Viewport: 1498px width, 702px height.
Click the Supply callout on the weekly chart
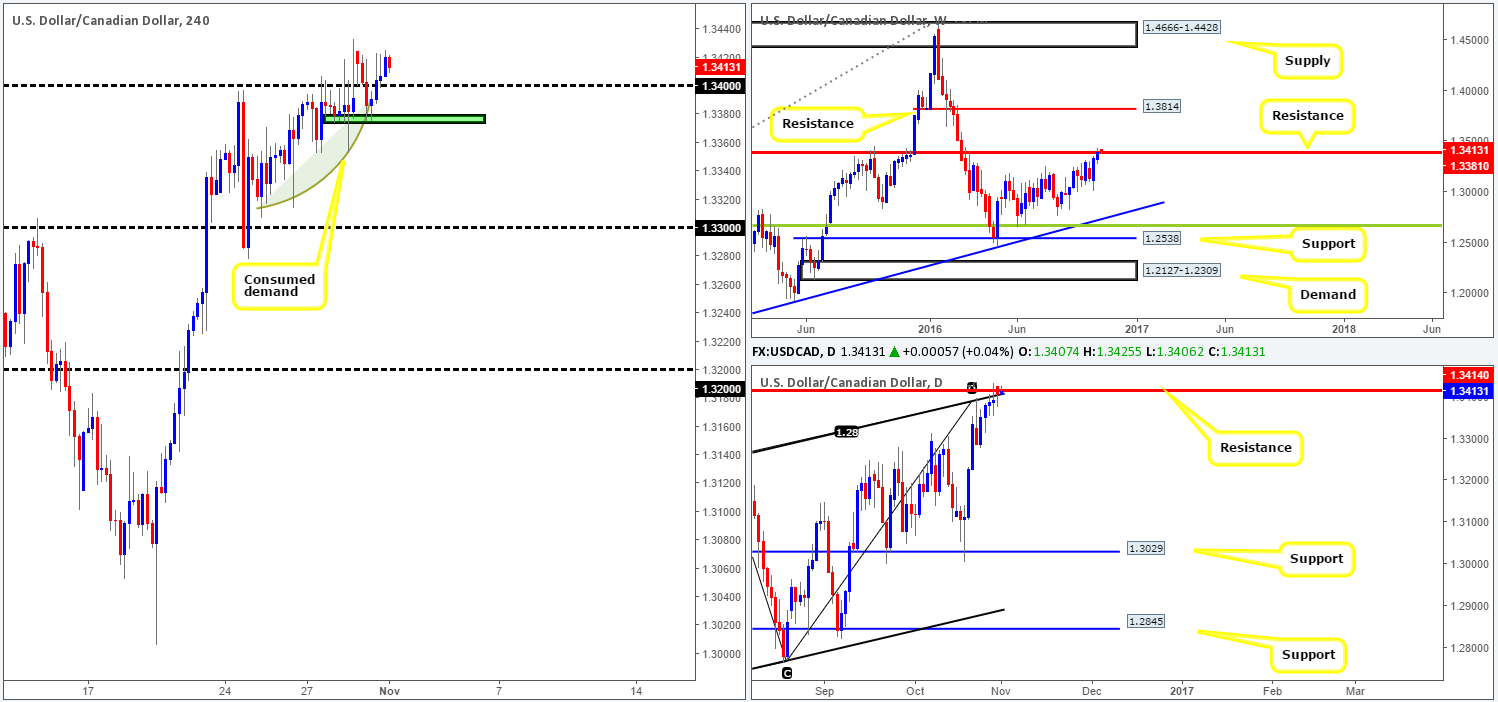(x=1308, y=61)
